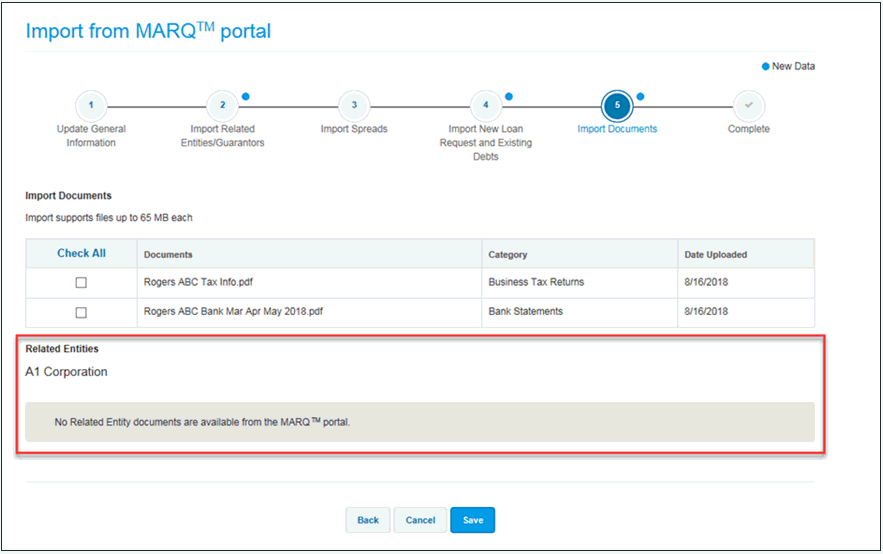Click the Check All link
The height and width of the screenshot is (554, 883).
(81, 253)
